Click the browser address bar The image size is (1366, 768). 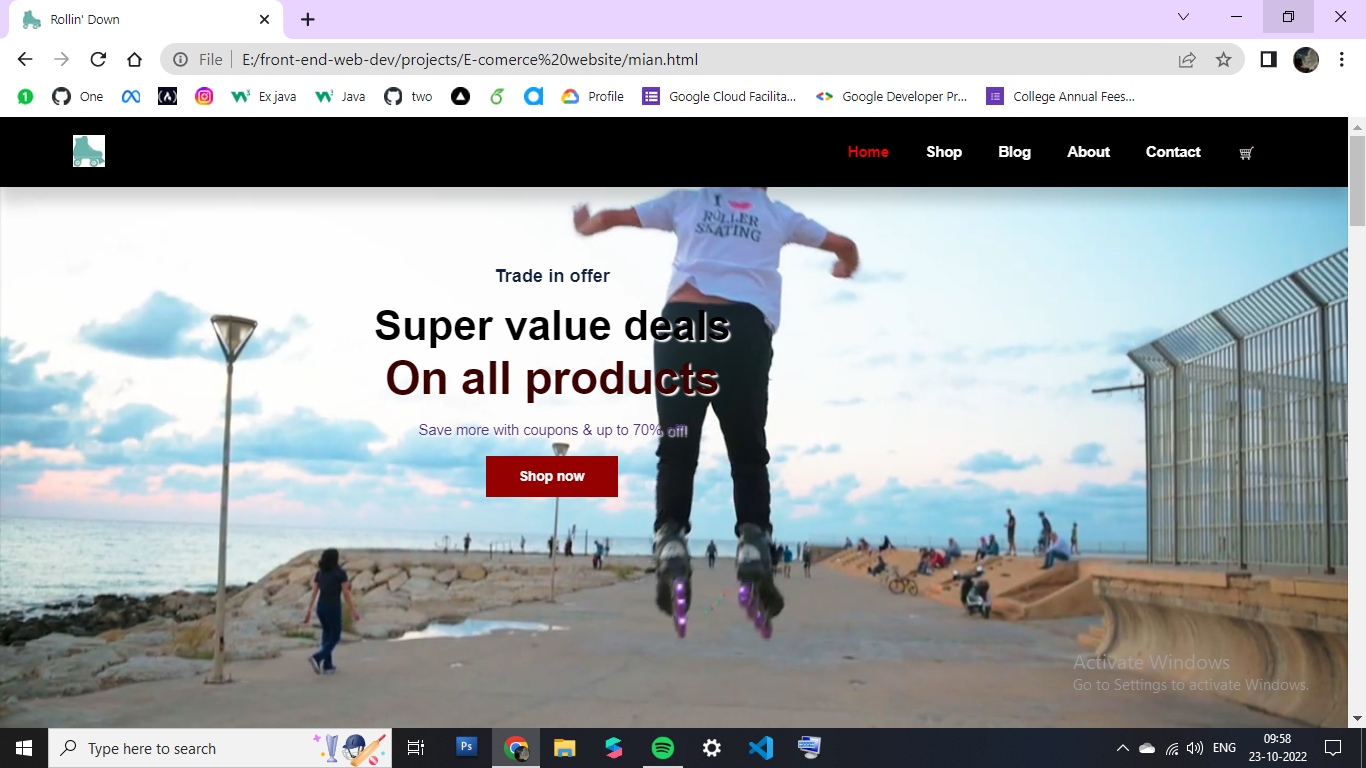click(500, 59)
